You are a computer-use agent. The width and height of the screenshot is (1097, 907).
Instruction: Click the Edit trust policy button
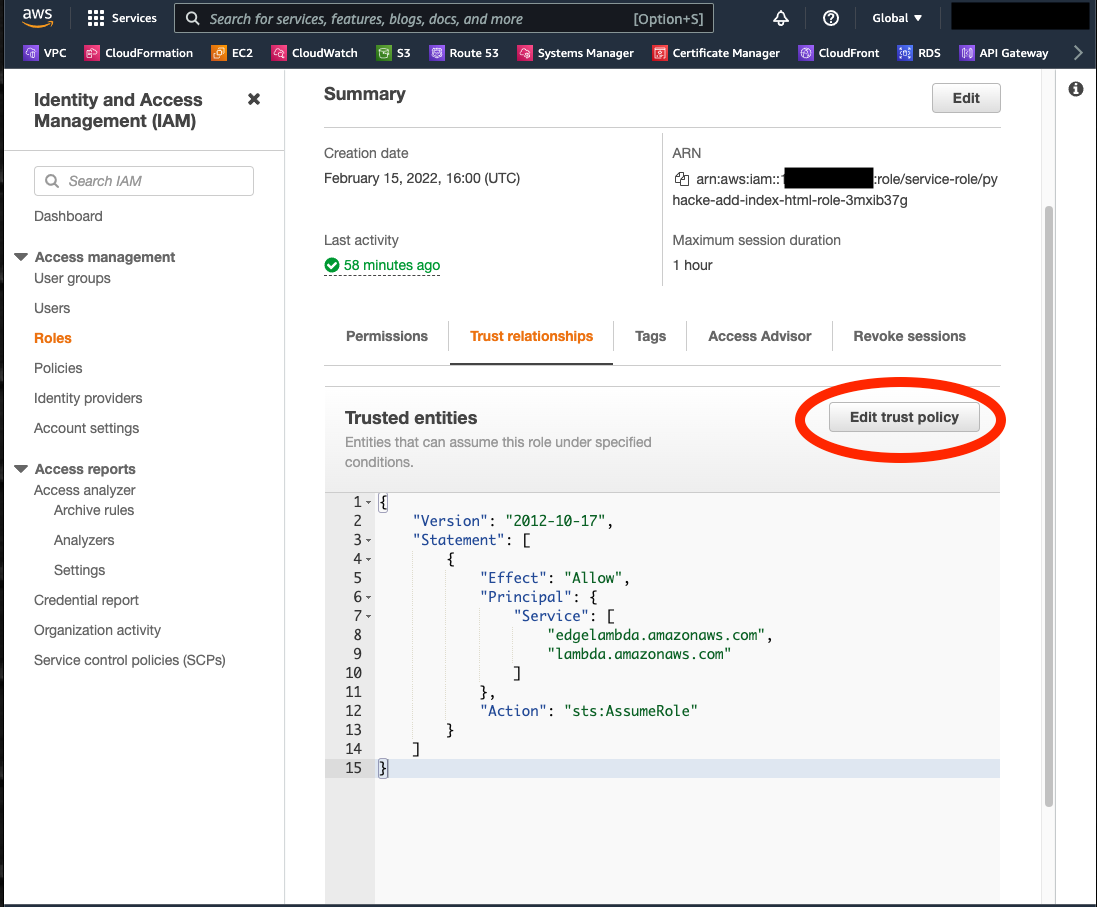[903, 417]
